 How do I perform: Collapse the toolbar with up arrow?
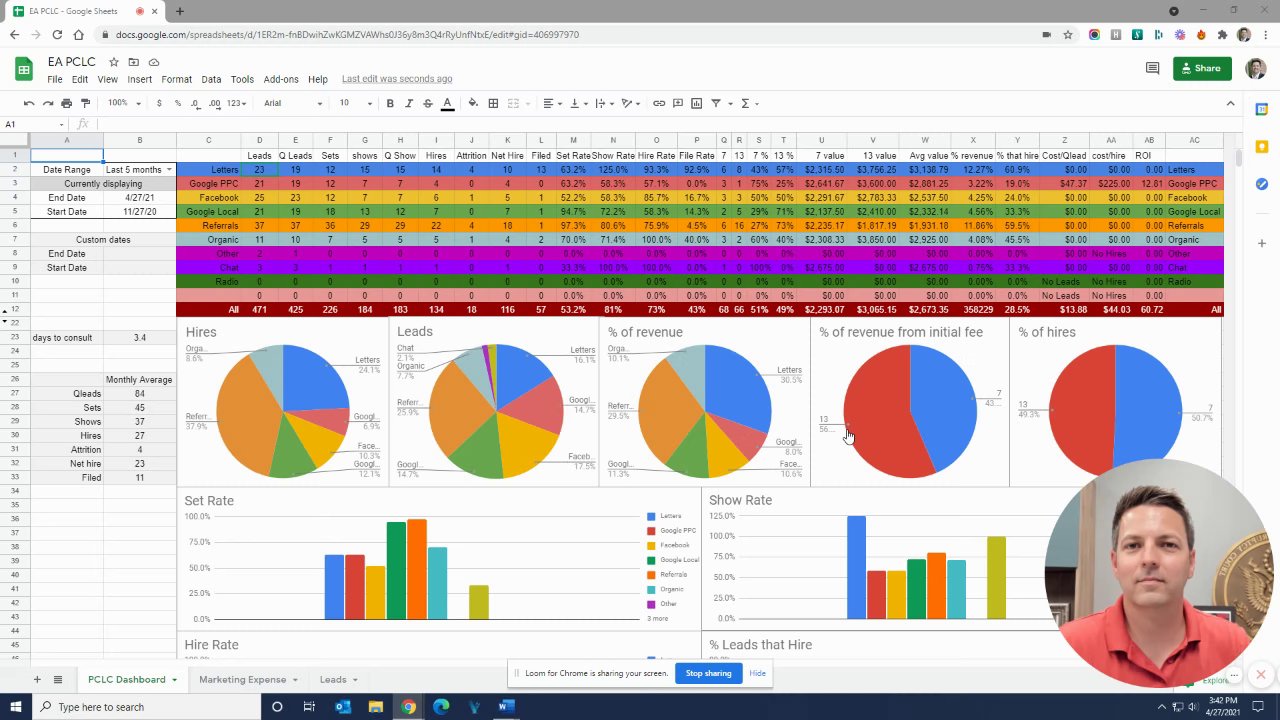(x=1230, y=103)
